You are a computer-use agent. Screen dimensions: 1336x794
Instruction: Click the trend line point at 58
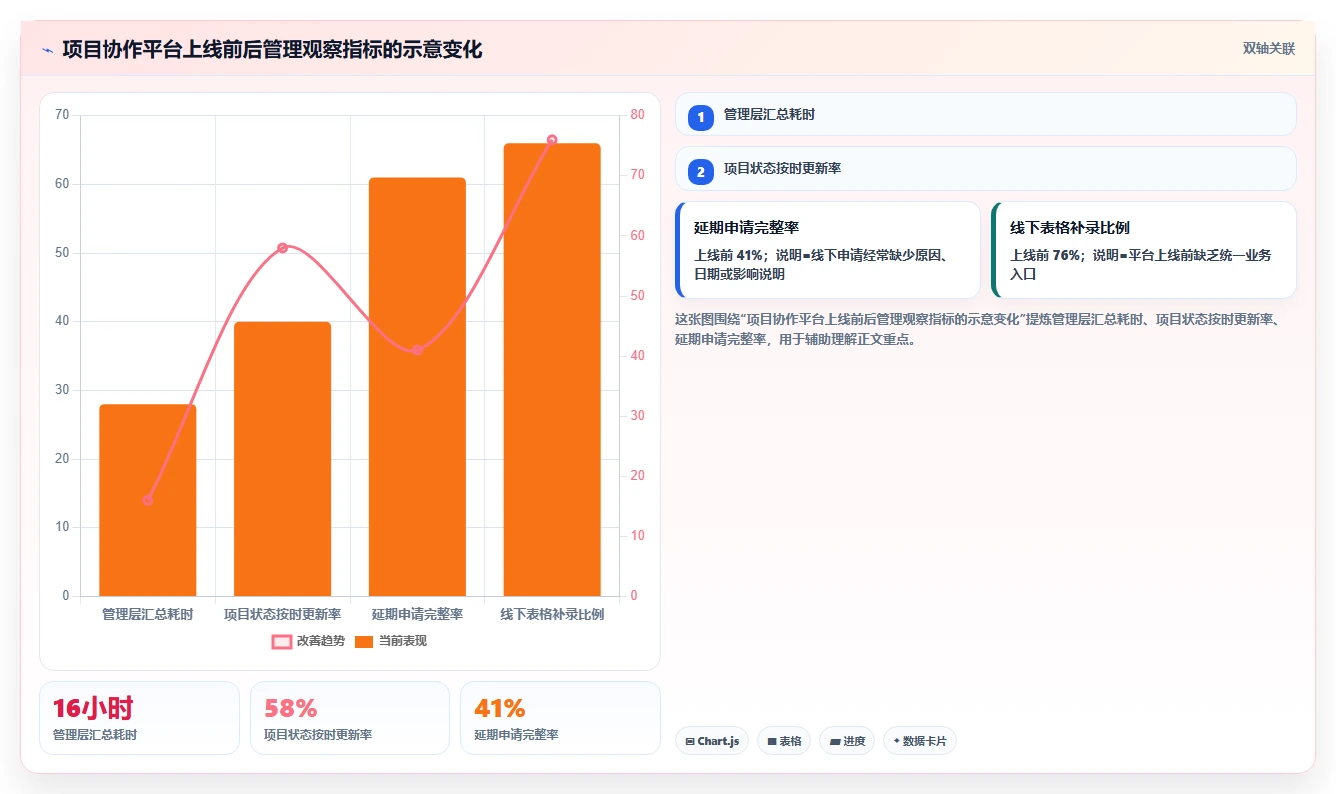(x=282, y=248)
